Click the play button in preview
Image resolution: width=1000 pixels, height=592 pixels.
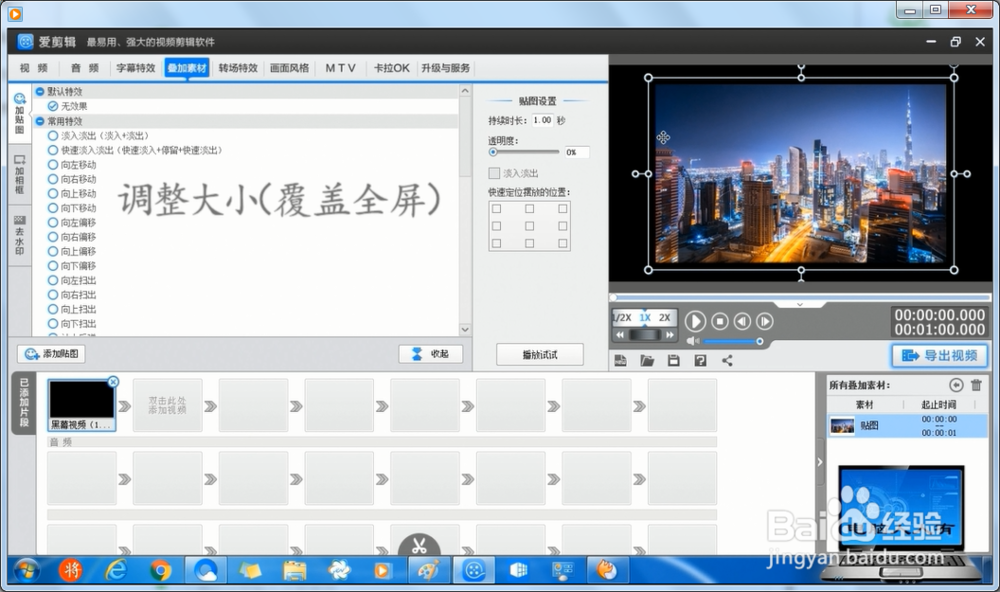695,322
